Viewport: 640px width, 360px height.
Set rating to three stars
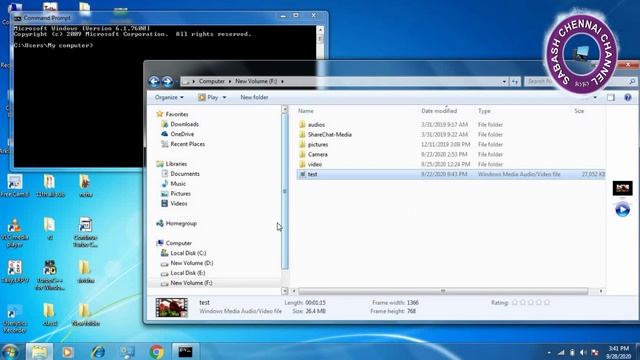531,302
